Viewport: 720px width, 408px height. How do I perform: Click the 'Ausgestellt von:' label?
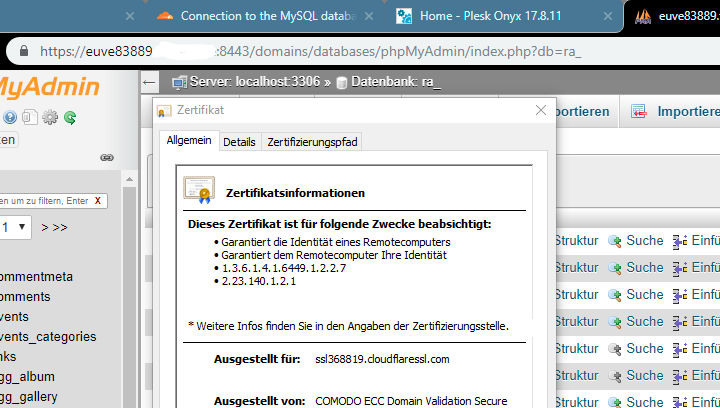[x=259, y=401]
